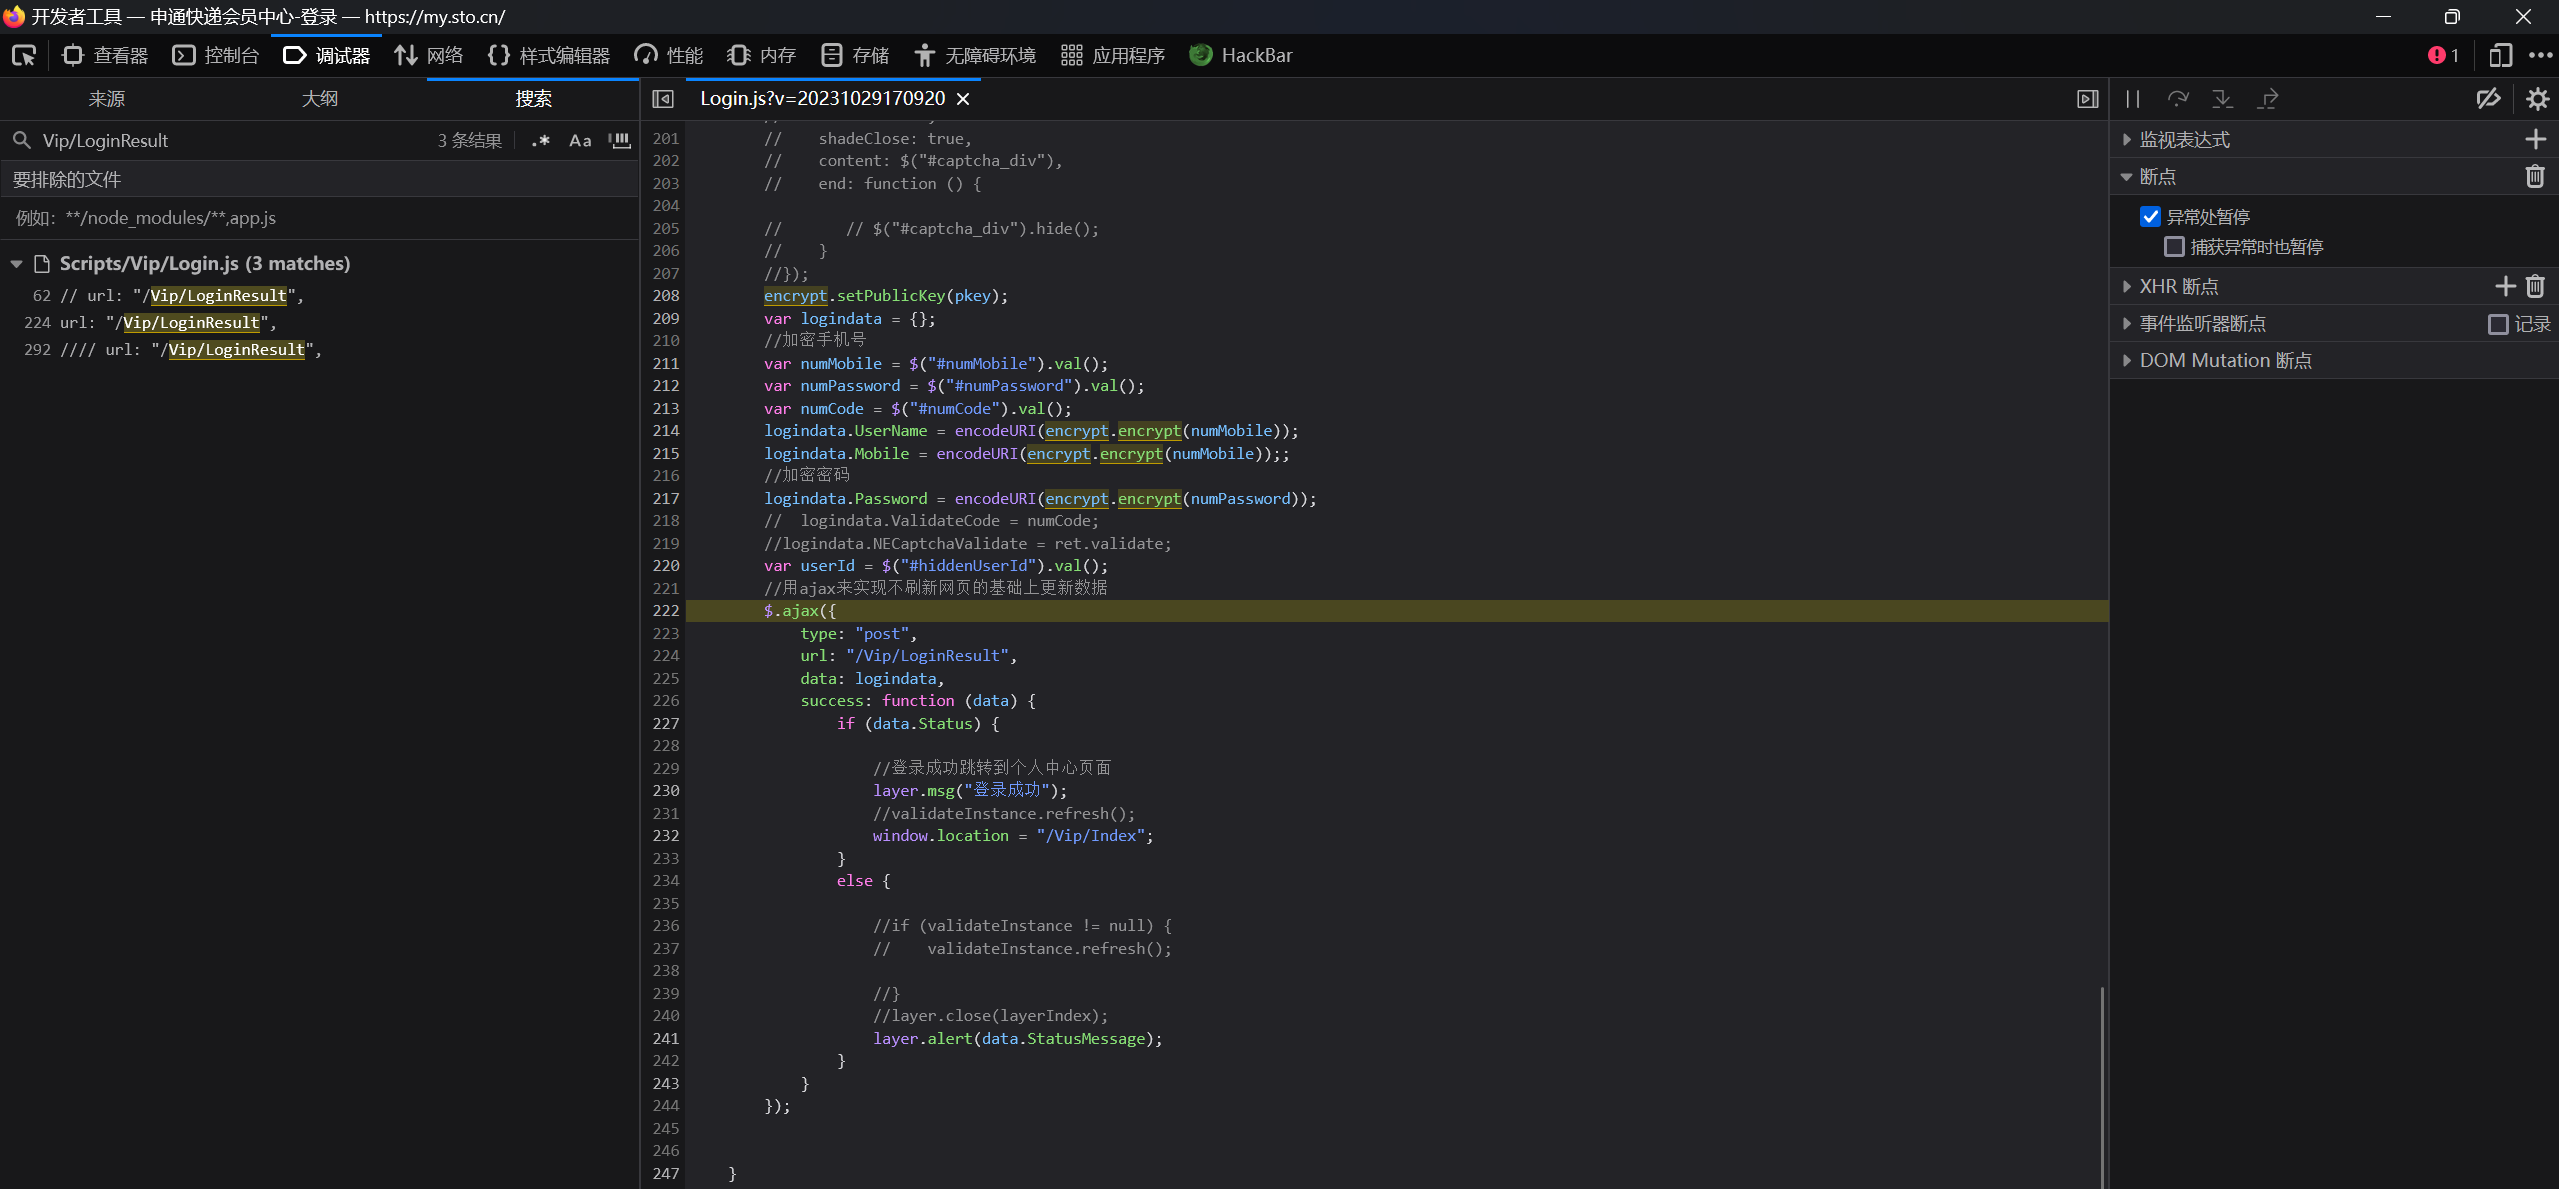2559x1189 pixels.
Task: Click the "encrypt.setPublicKey(pkey);" line of code
Action: click(x=886, y=296)
